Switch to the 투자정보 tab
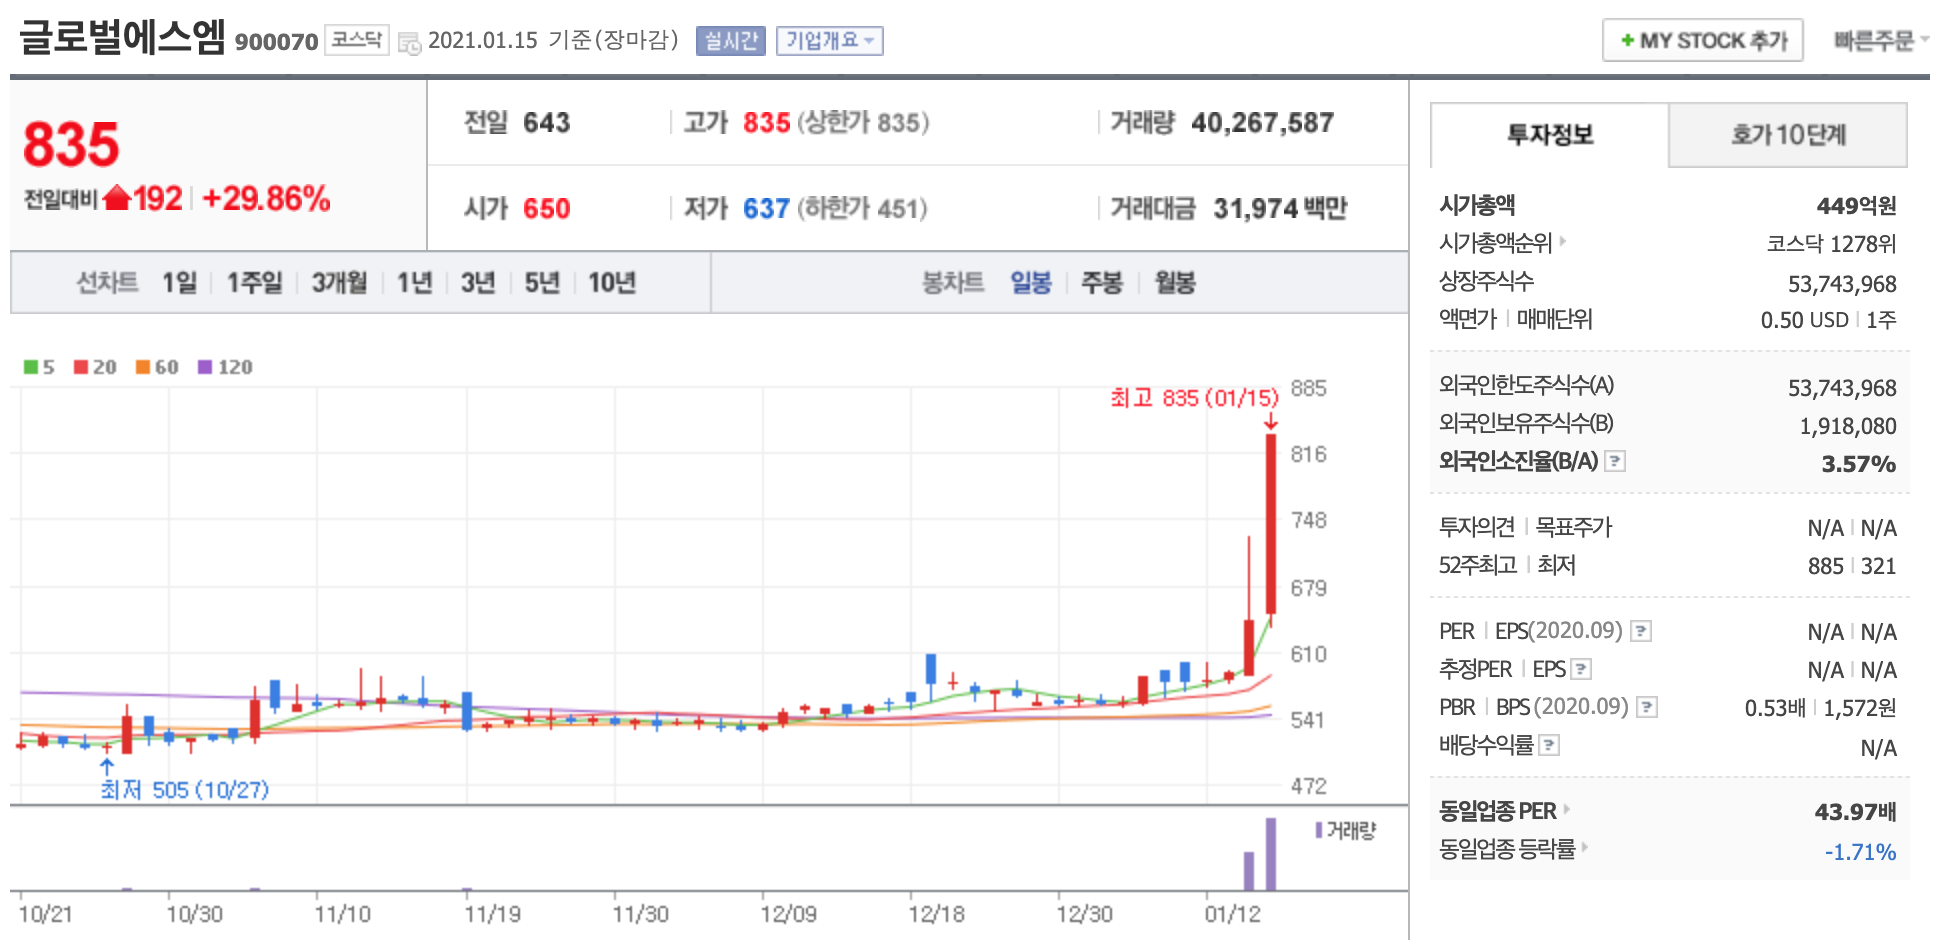The width and height of the screenshot is (1944, 940). point(1550,135)
